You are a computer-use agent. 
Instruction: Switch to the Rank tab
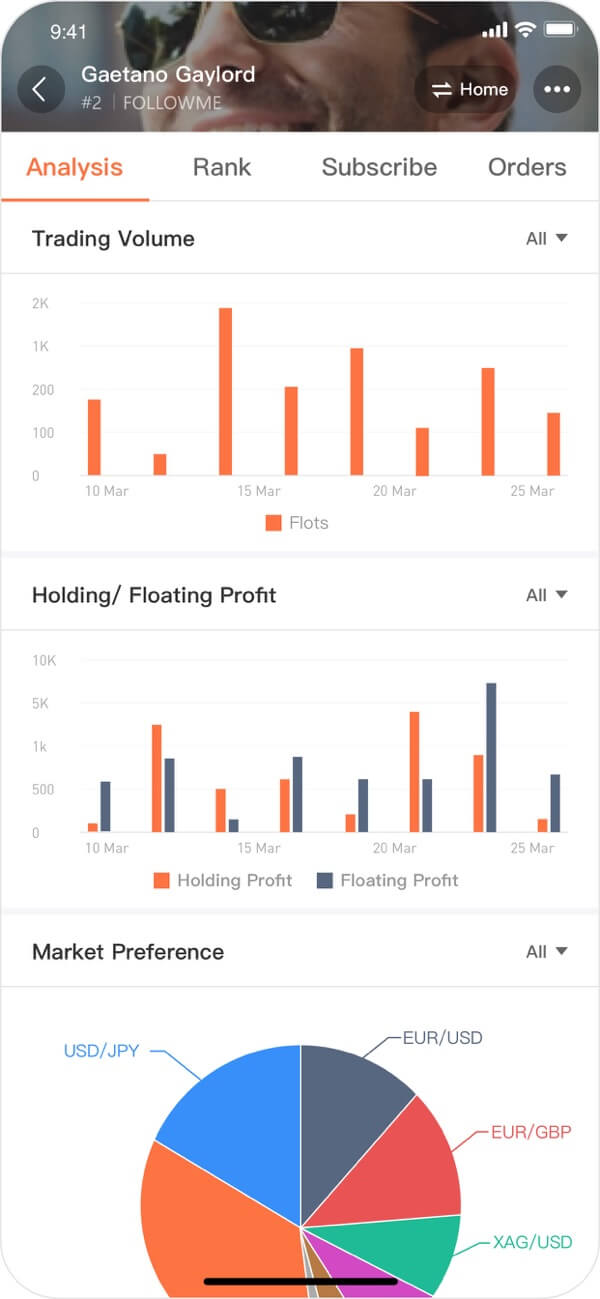point(222,167)
